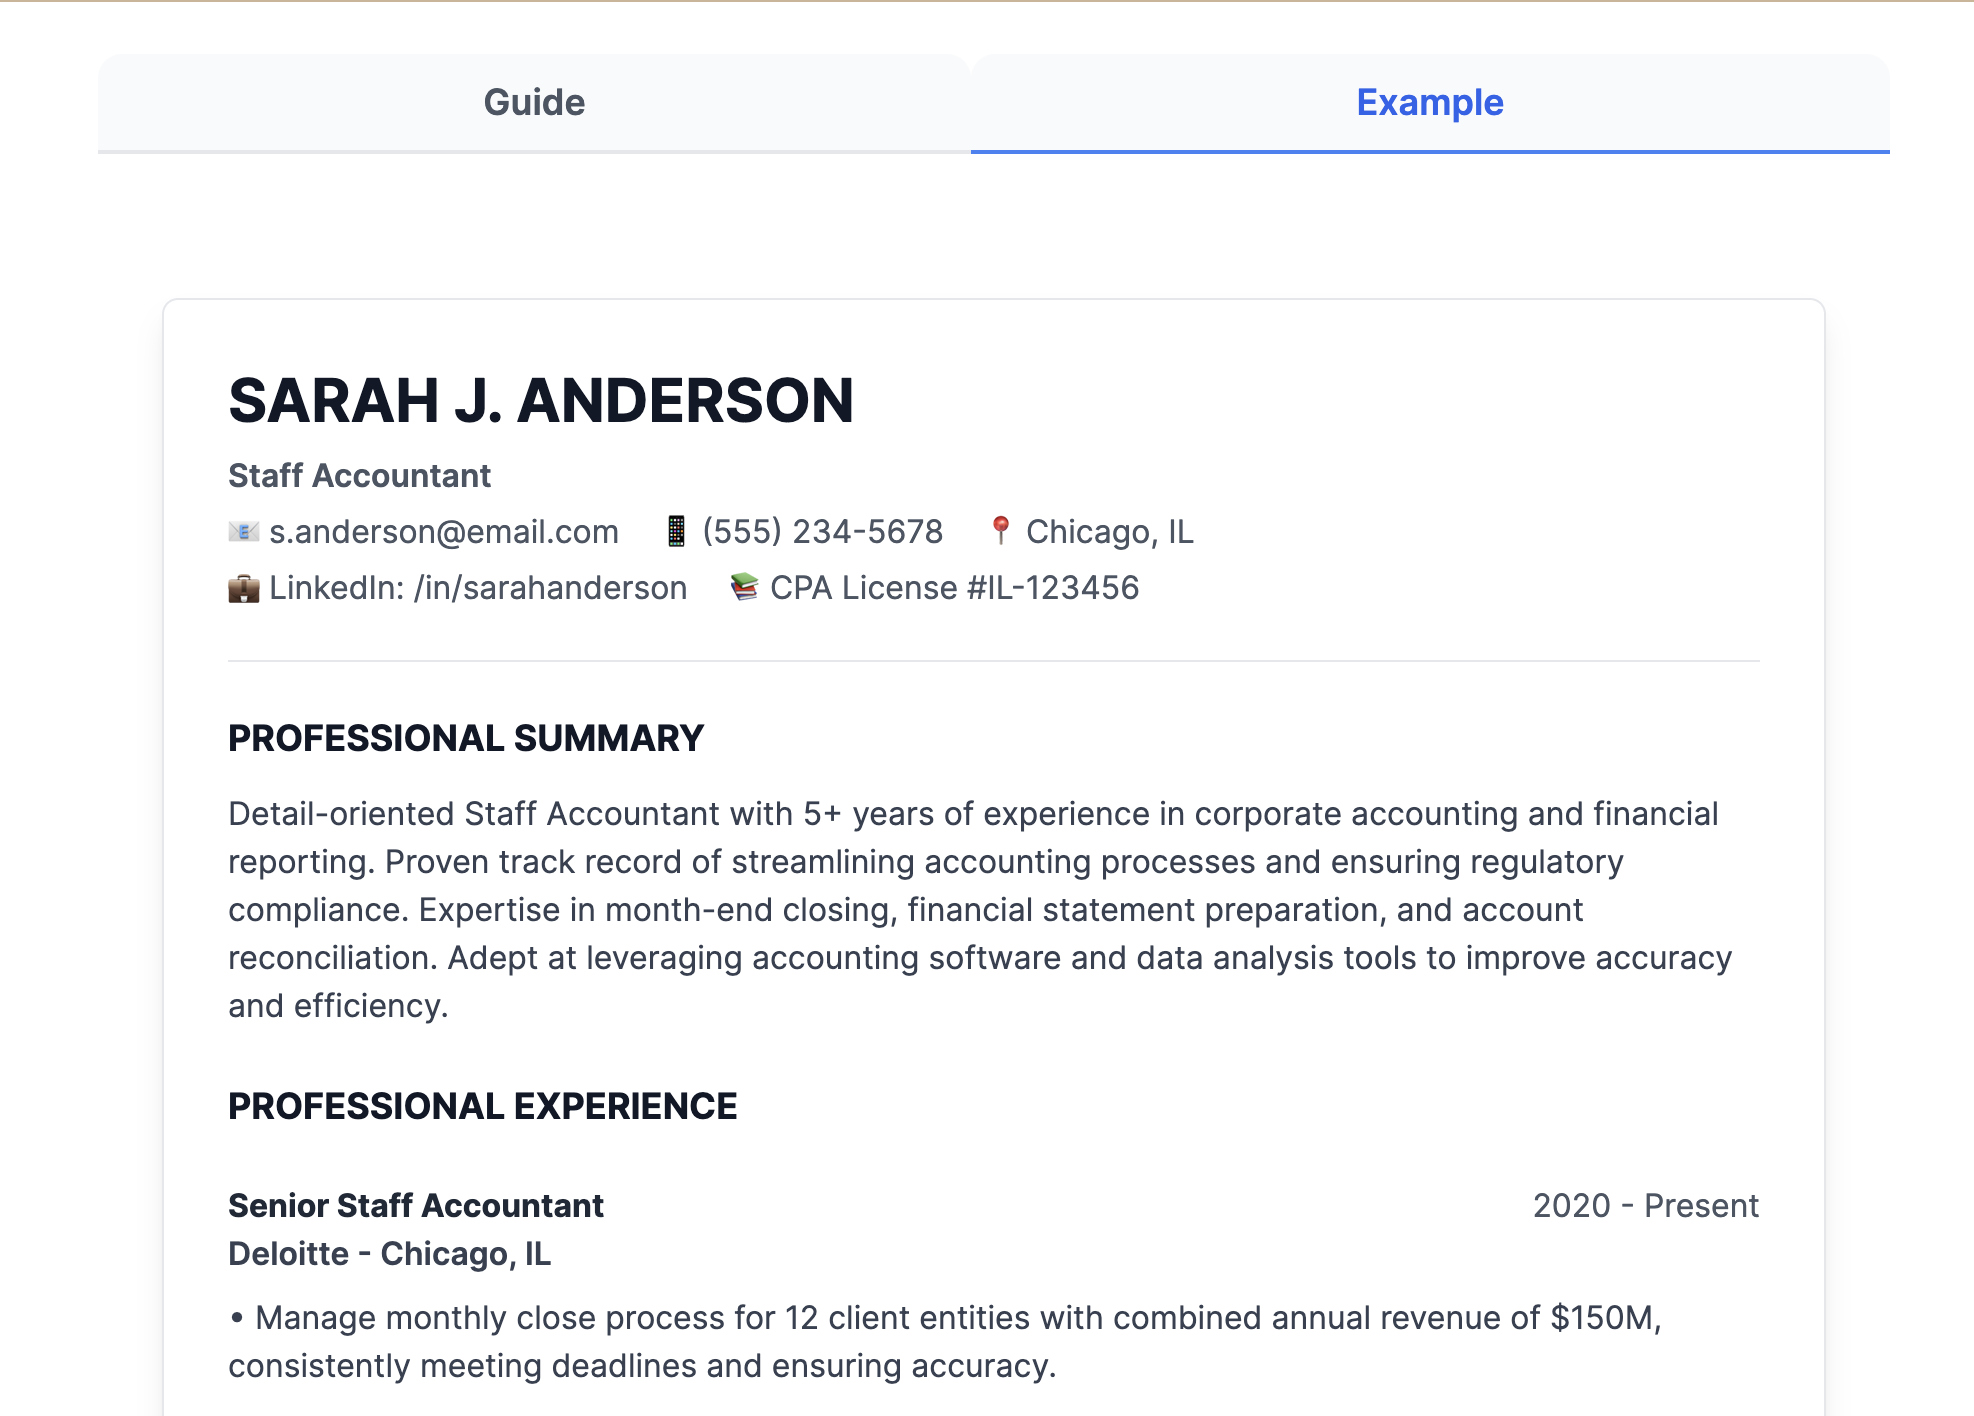The height and width of the screenshot is (1416, 1974).
Task: Click the PROFESSIONAL EXPERIENCE heading
Action: pyautogui.click(x=482, y=1106)
